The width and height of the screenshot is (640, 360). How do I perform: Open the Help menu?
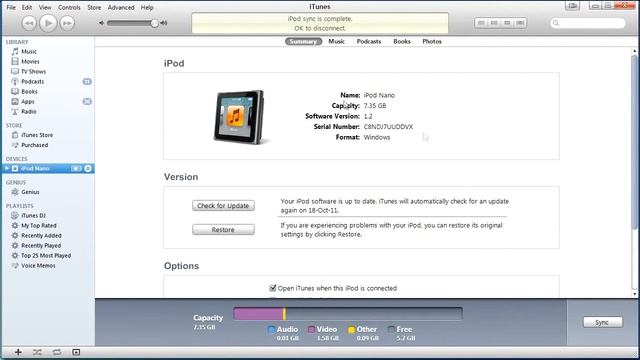click(x=147, y=7)
